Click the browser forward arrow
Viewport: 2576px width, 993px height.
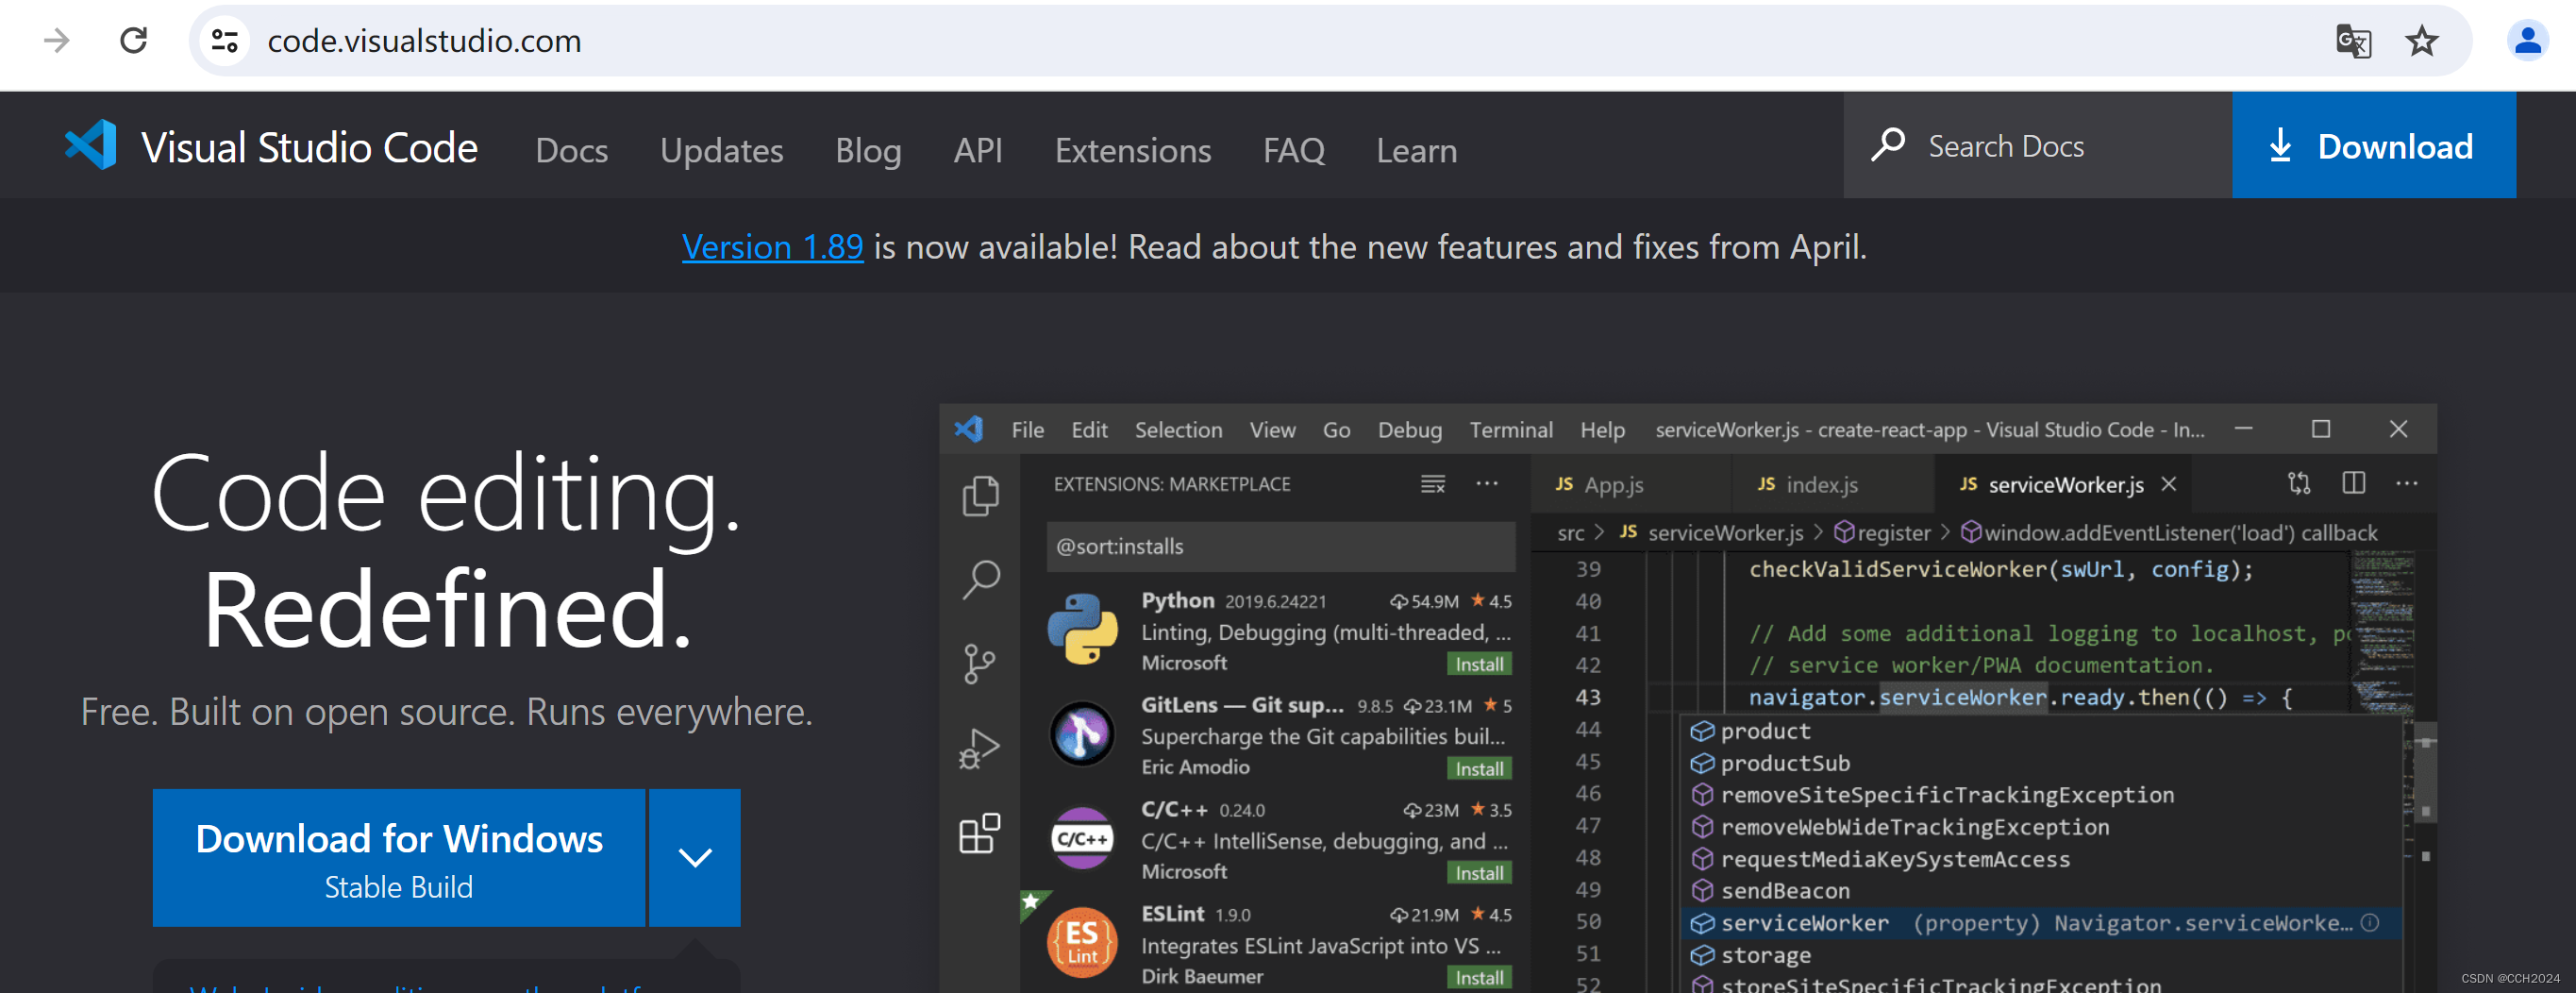(57, 41)
